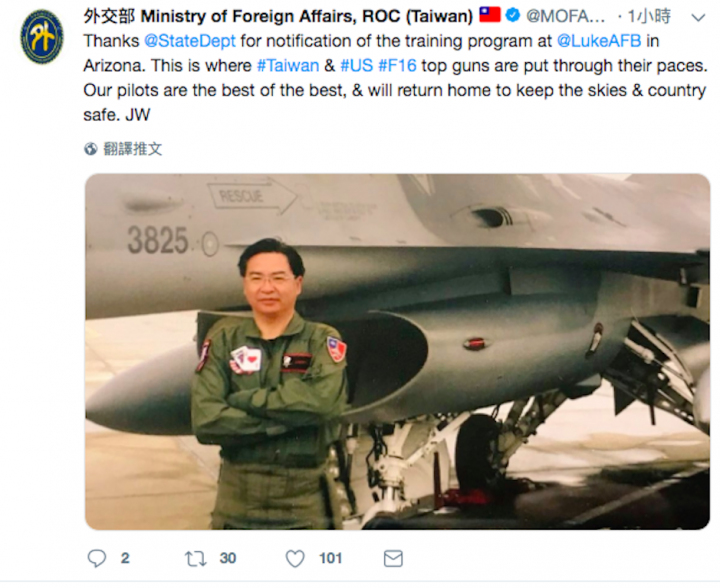Retweet this post using the retweet icon

[x=195, y=559]
